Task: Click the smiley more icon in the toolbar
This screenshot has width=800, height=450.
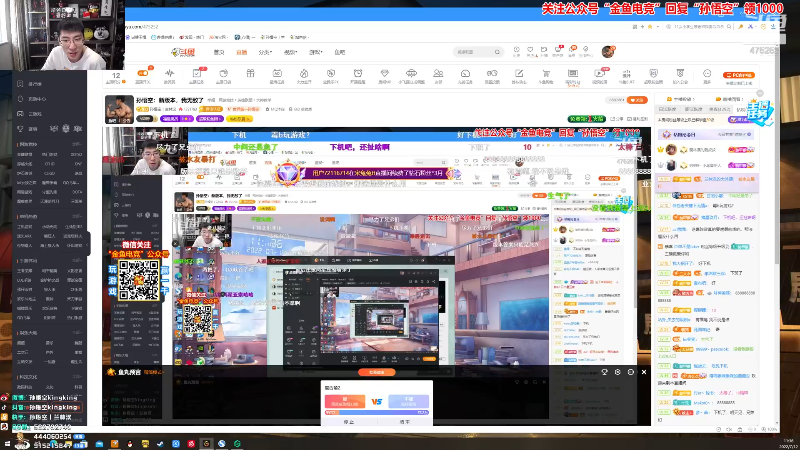Action: click(x=707, y=73)
